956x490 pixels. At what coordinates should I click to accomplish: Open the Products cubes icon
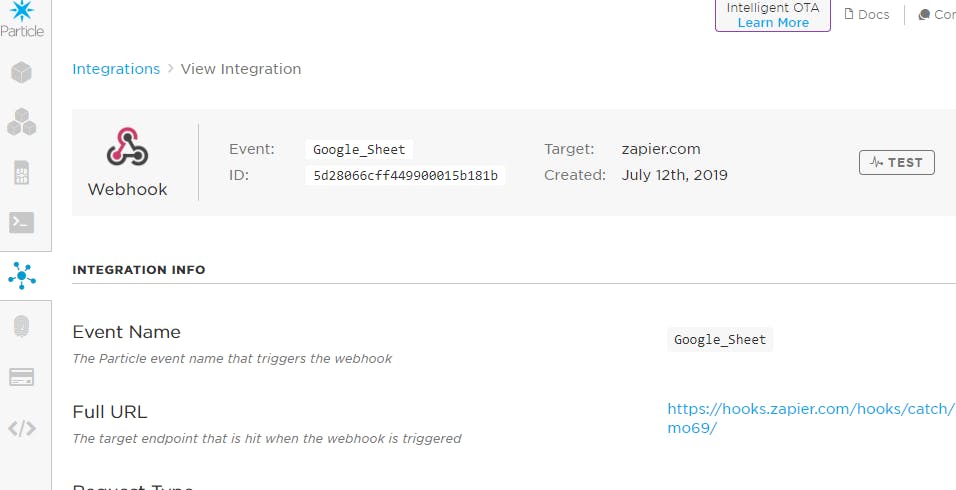point(21,122)
